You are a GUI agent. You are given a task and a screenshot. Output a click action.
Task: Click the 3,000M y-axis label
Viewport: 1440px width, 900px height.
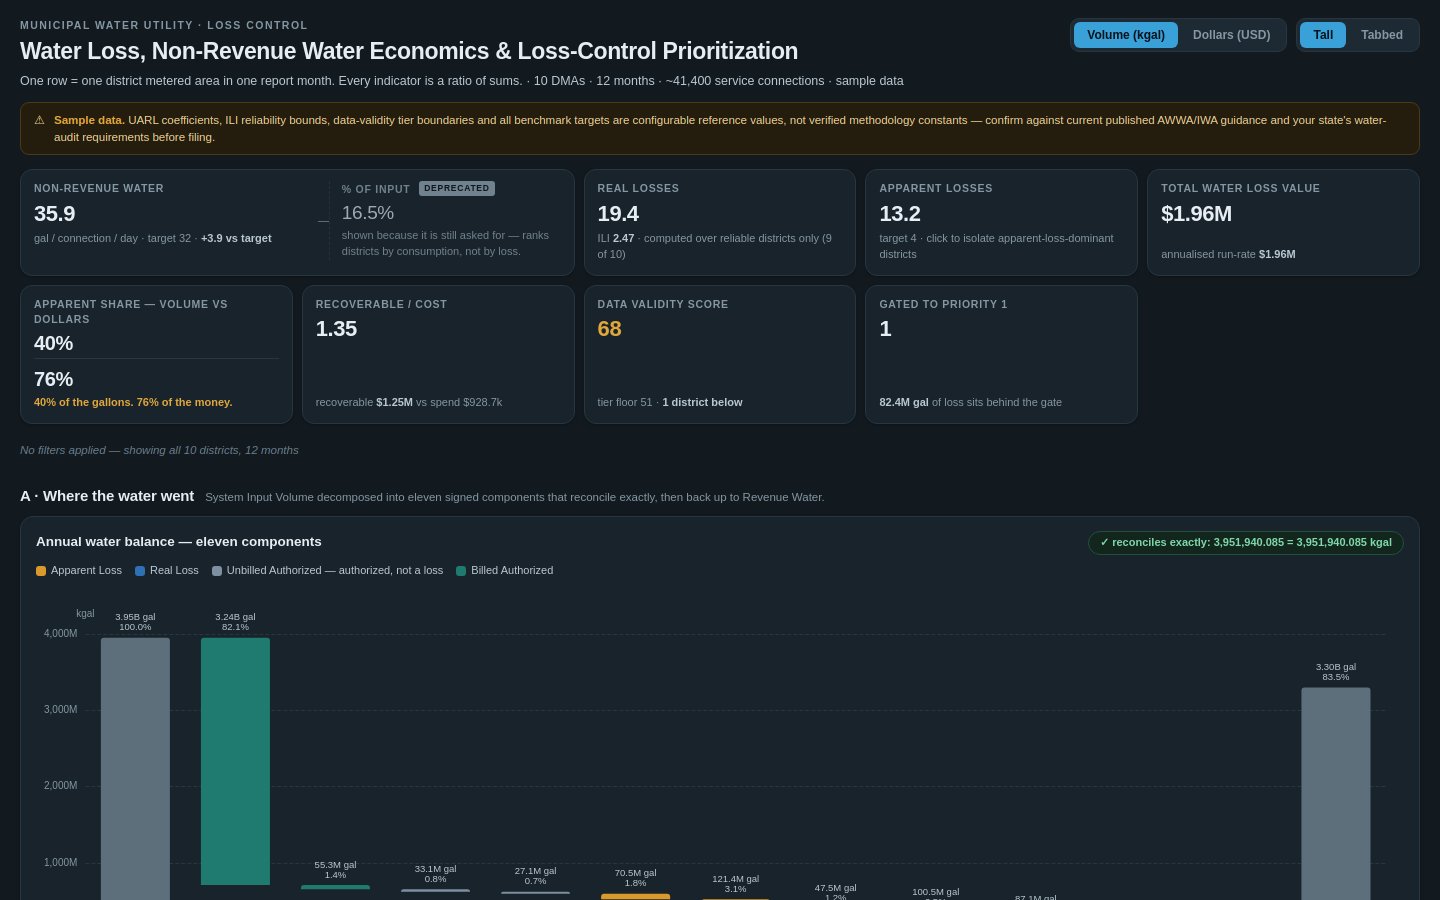coord(60,710)
